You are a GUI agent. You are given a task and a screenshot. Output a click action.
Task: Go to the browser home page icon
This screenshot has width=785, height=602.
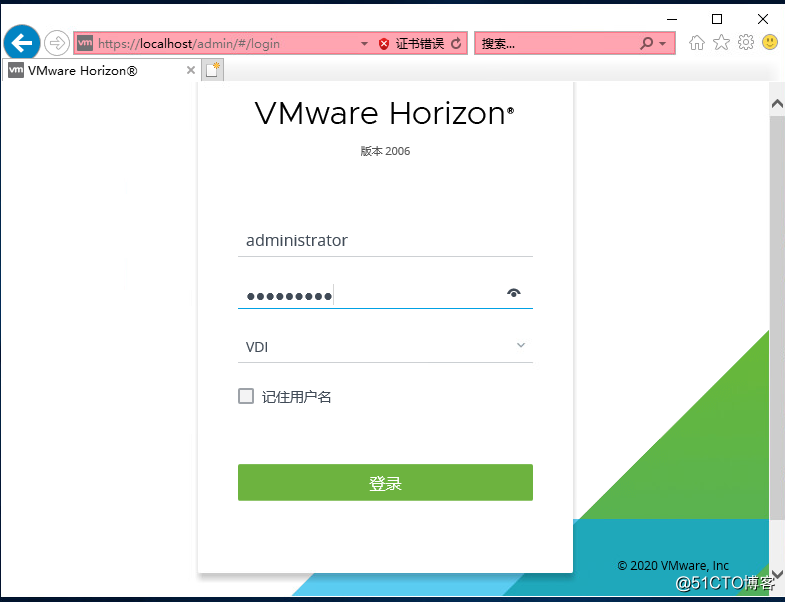click(696, 43)
